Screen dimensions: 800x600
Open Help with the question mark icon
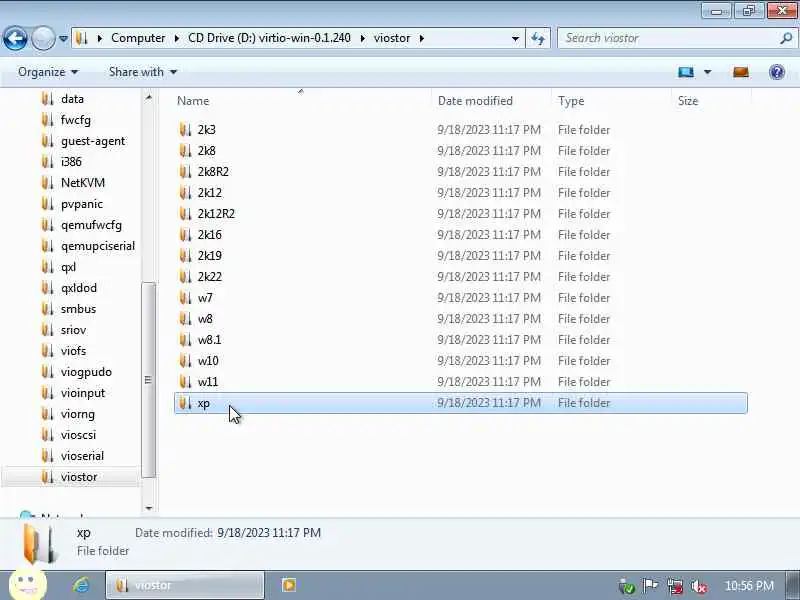click(777, 72)
